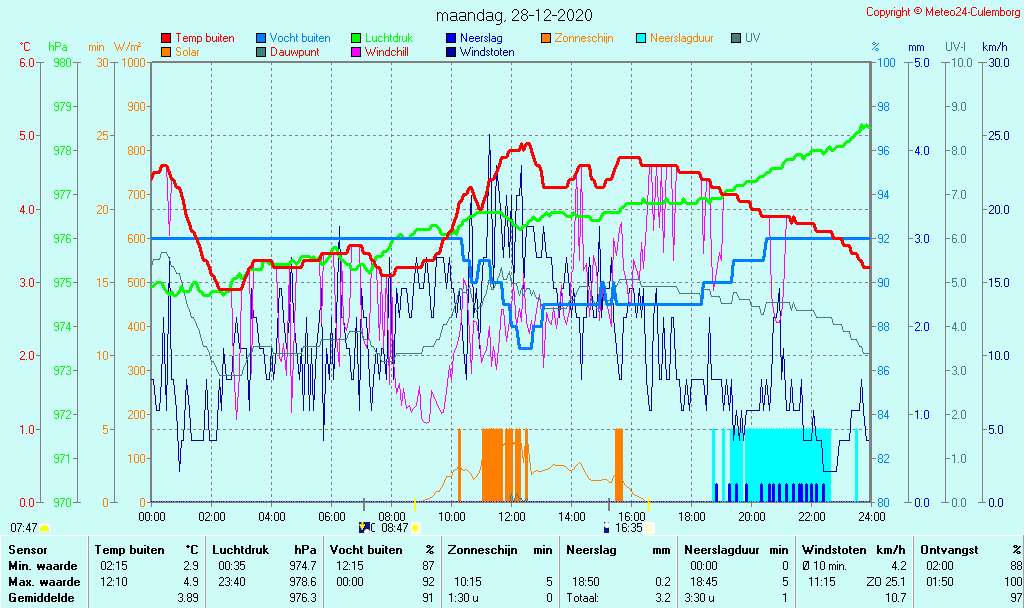
Task: Select the UV legend label
Action: [x=753, y=38]
